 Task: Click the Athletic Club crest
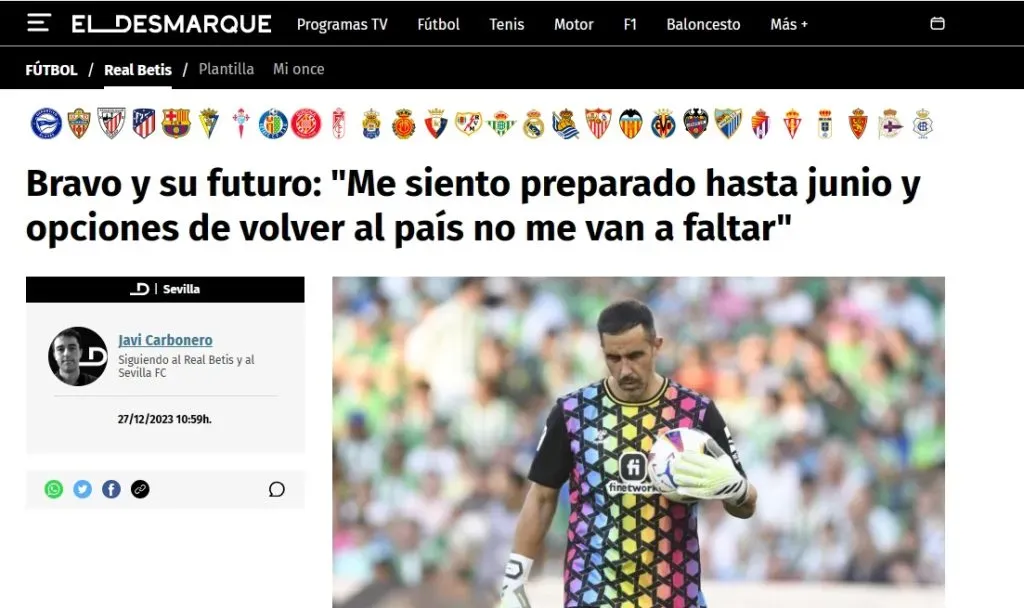(111, 123)
